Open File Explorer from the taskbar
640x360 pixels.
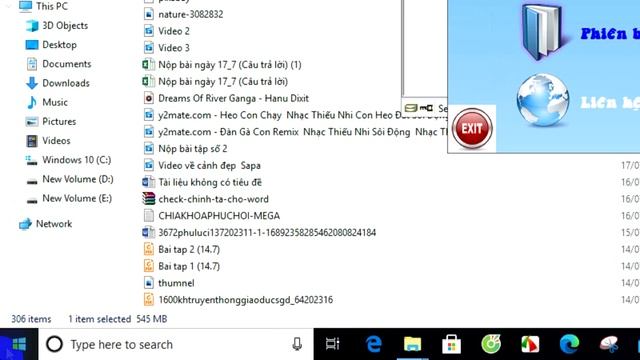point(412,344)
